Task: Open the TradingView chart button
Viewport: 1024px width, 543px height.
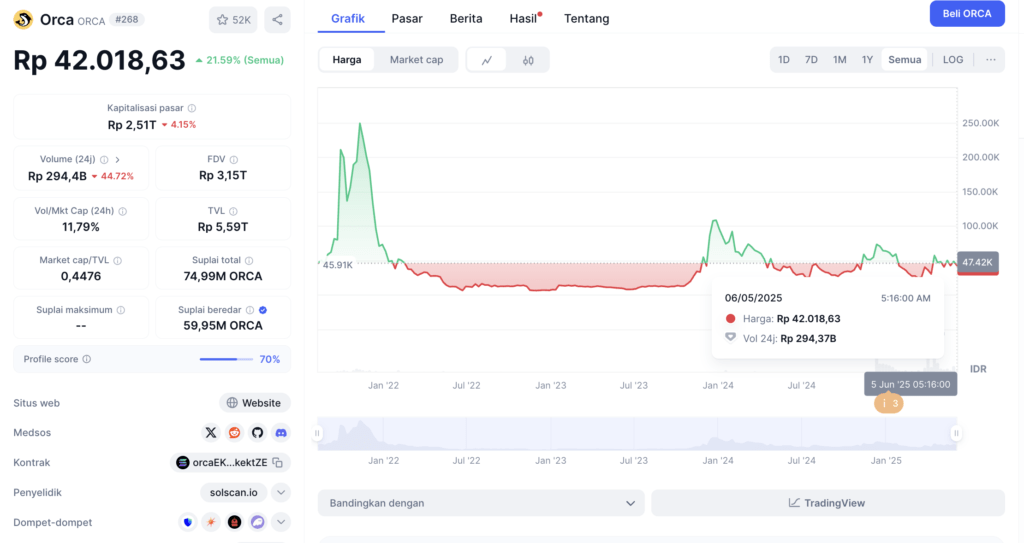Action: click(x=828, y=503)
